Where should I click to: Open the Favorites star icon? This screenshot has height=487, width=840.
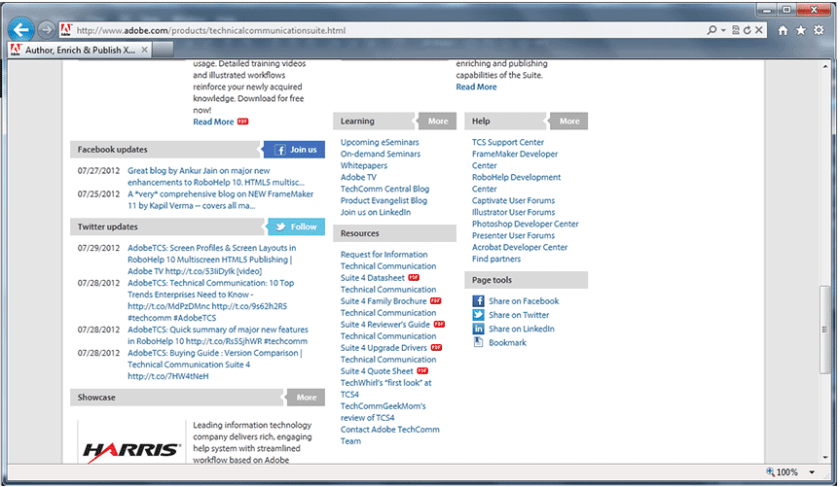(801, 30)
